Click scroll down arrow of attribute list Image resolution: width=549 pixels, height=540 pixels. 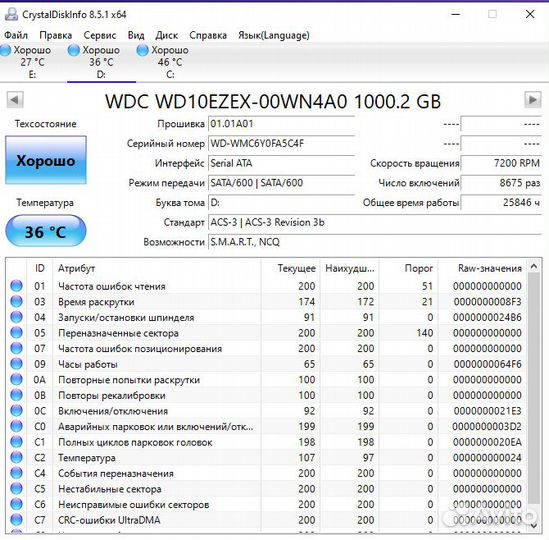coord(534,526)
